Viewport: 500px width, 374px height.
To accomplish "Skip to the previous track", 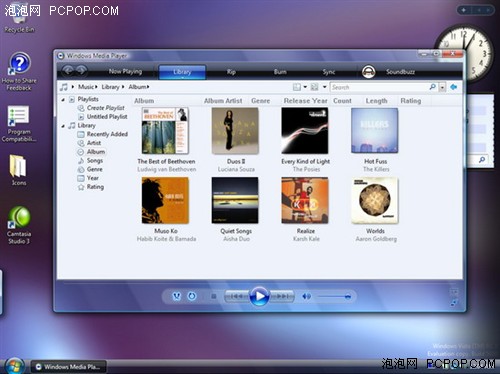I will pos(237,296).
